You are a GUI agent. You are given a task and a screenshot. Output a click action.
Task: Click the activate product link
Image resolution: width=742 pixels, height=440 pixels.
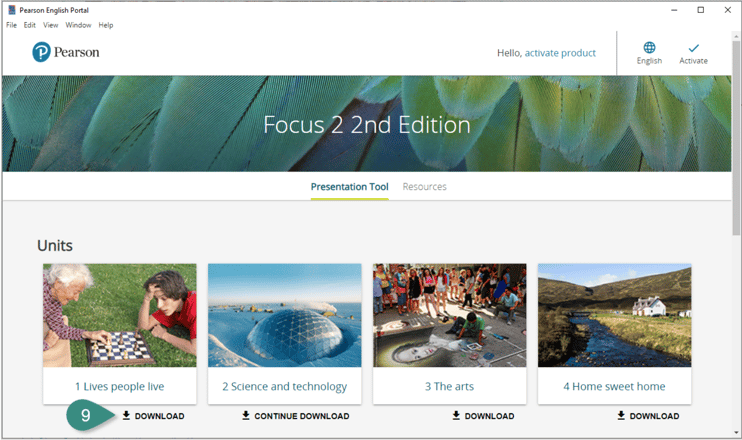click(560, 53)
